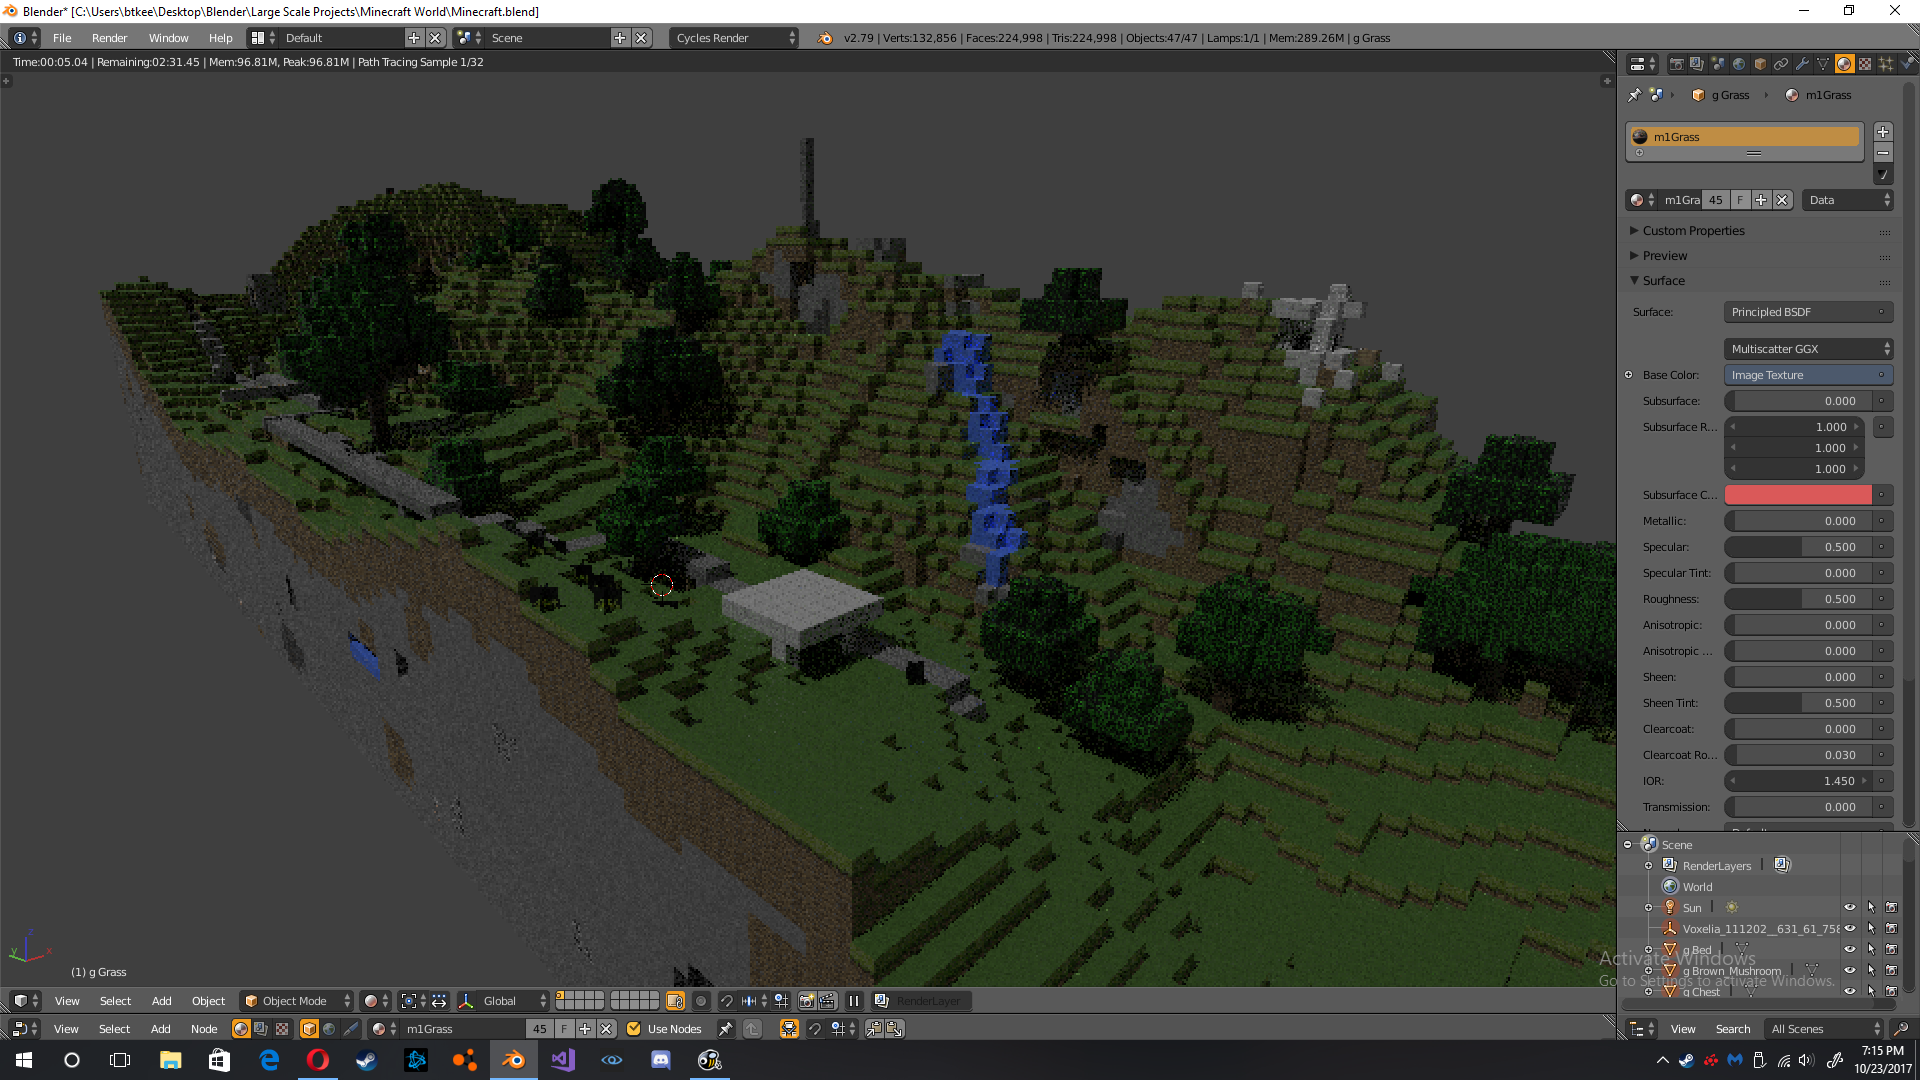The height and width of the screenshot is (1080, 1920).
Task: Open the Cycles Render engine dropdown
Action: click(x=734, y=38)
